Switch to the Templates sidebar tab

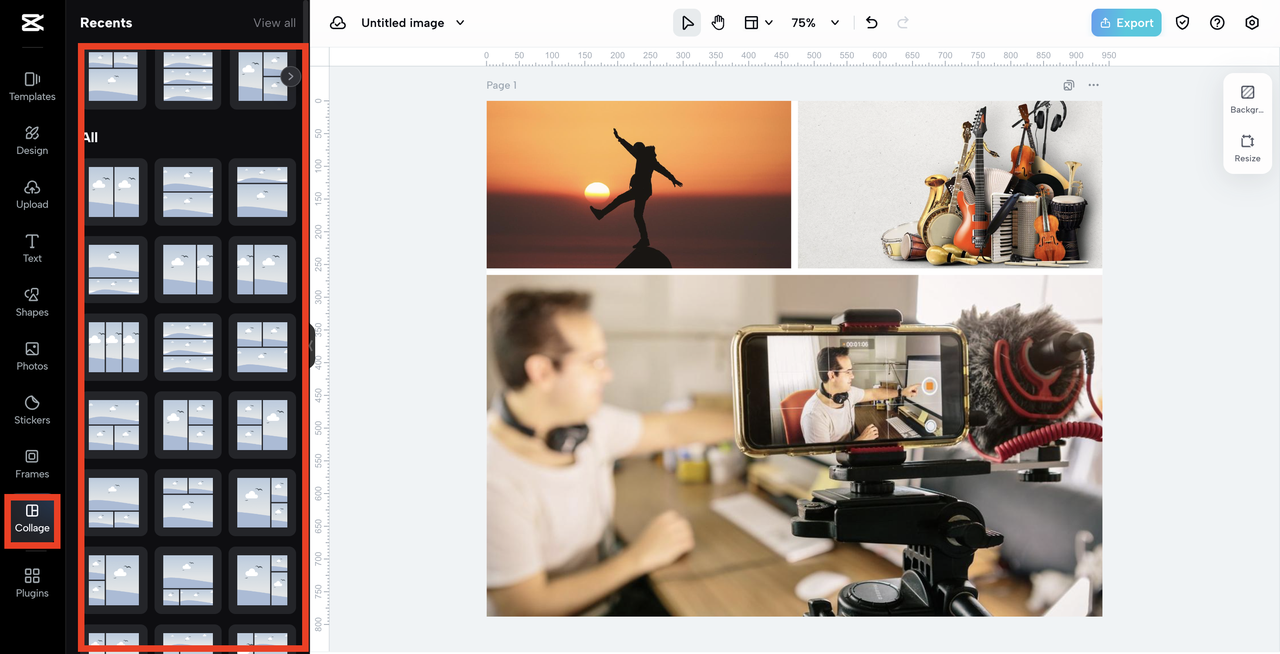click(x=32, y=86)
